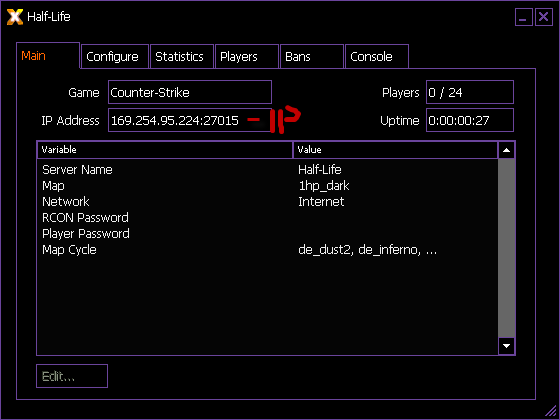Viewport: 560px width, 420px height.
Task: Switch to the Console tab
Action: coord(377,56)
